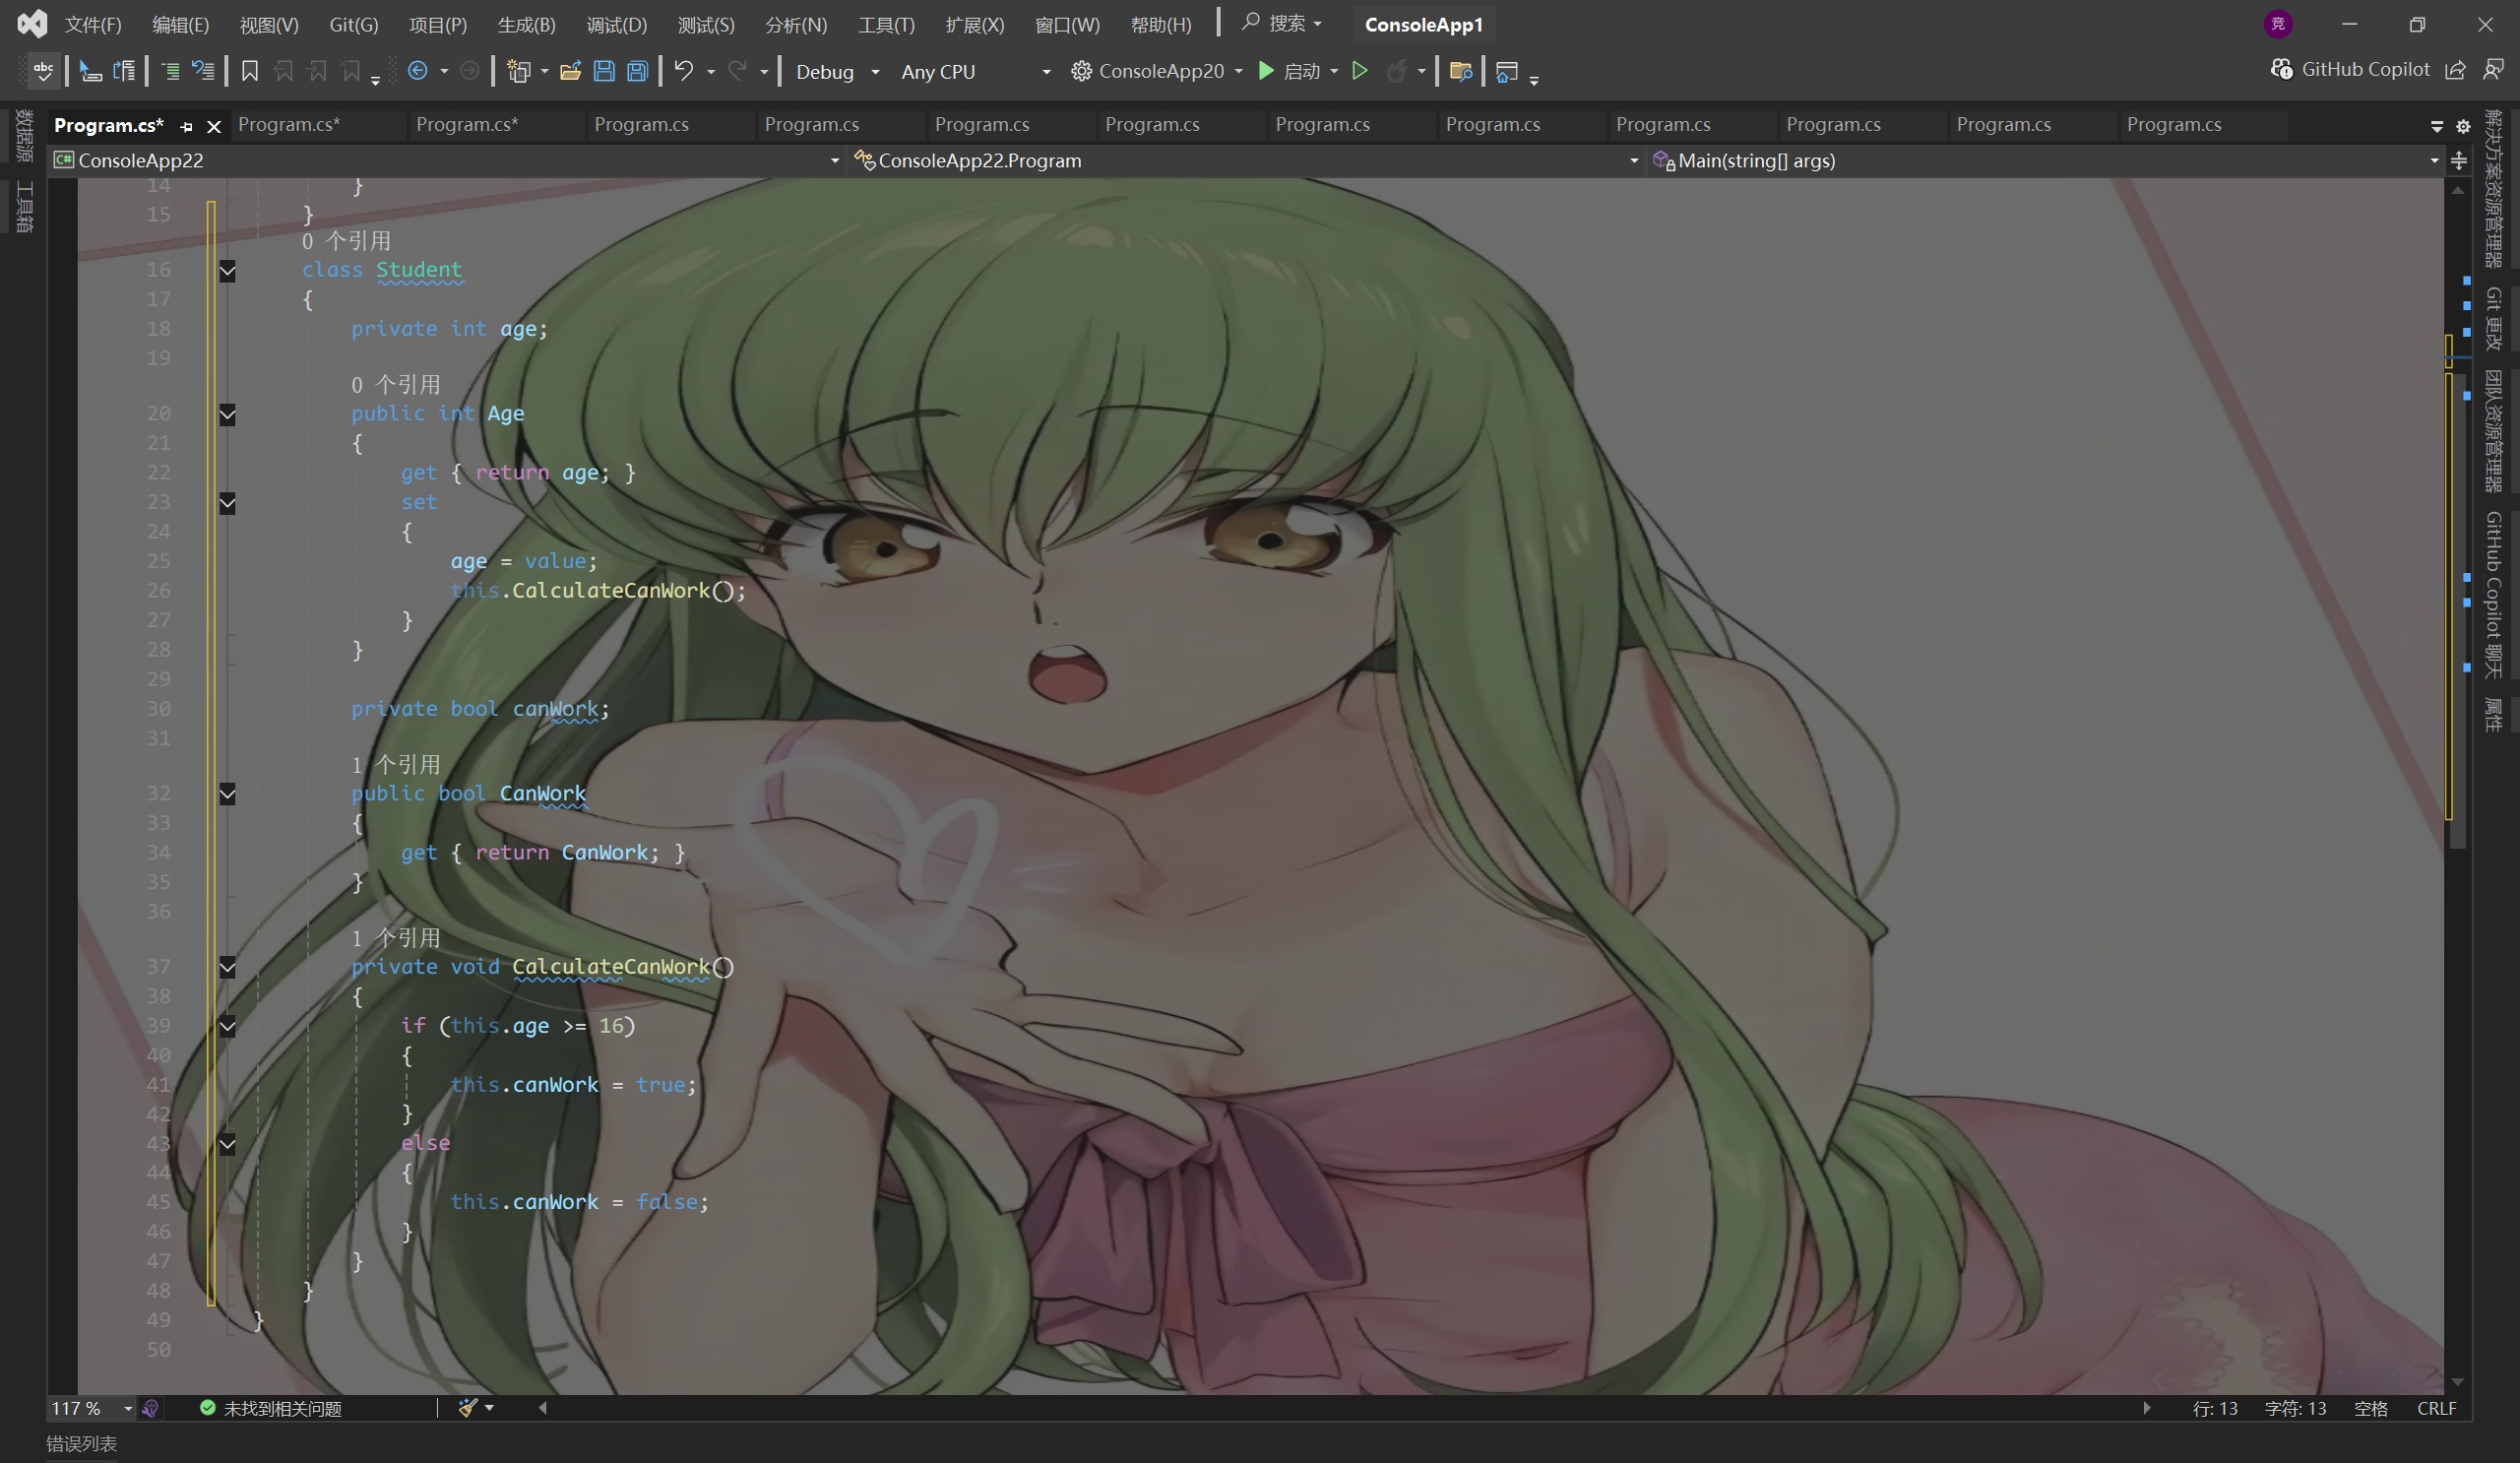Screen dimensions: 2520x1463
Task: Click the purple user account avatar
Action: [x=2278, y=24]
